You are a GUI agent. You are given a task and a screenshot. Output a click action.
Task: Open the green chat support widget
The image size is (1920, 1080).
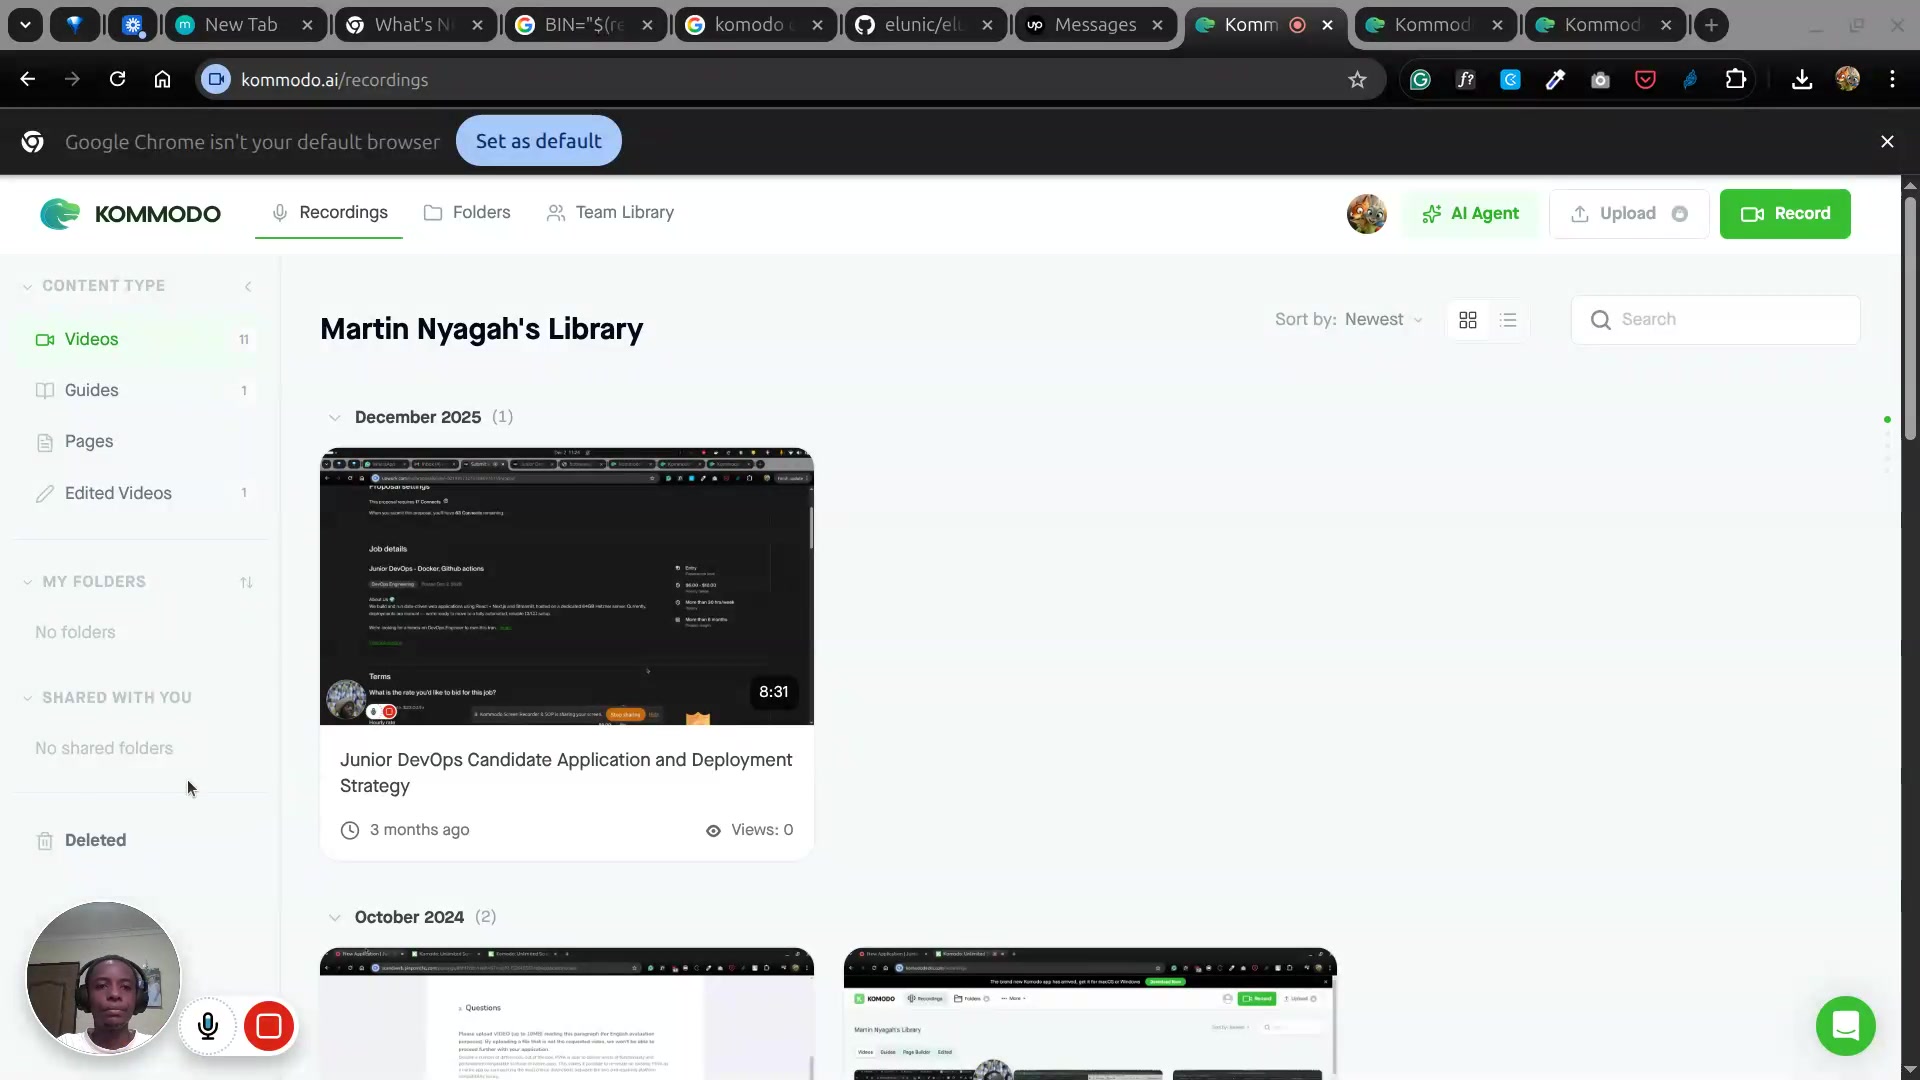point(1845,1026)
